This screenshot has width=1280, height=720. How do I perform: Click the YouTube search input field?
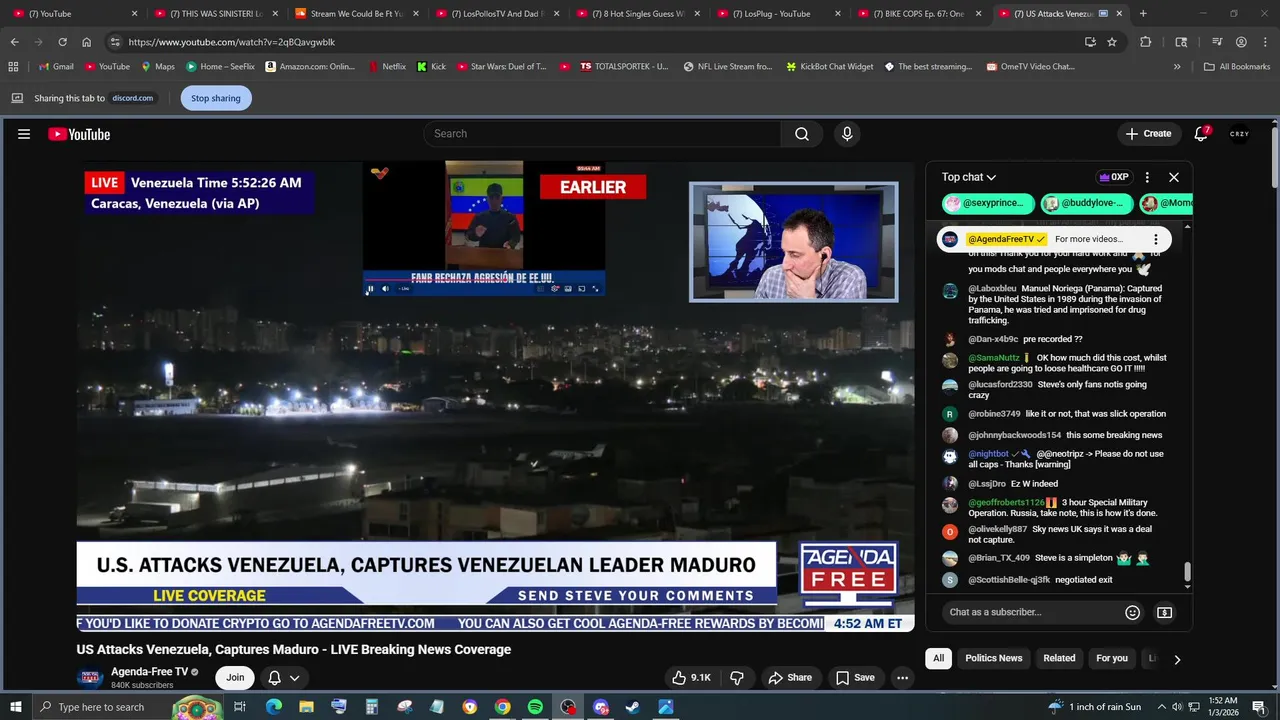[602, 134]
